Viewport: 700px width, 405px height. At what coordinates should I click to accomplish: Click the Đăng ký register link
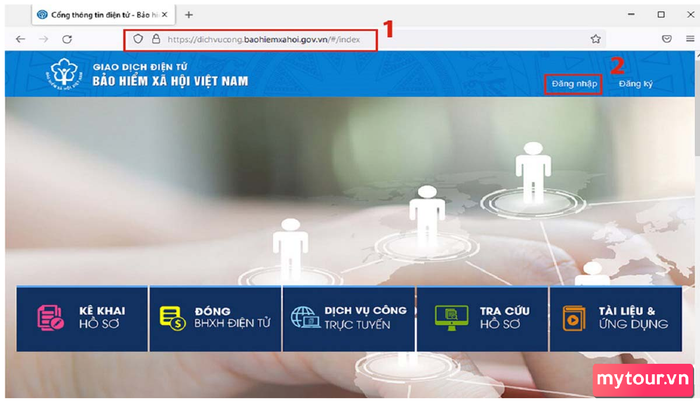[x=635, y=84]
